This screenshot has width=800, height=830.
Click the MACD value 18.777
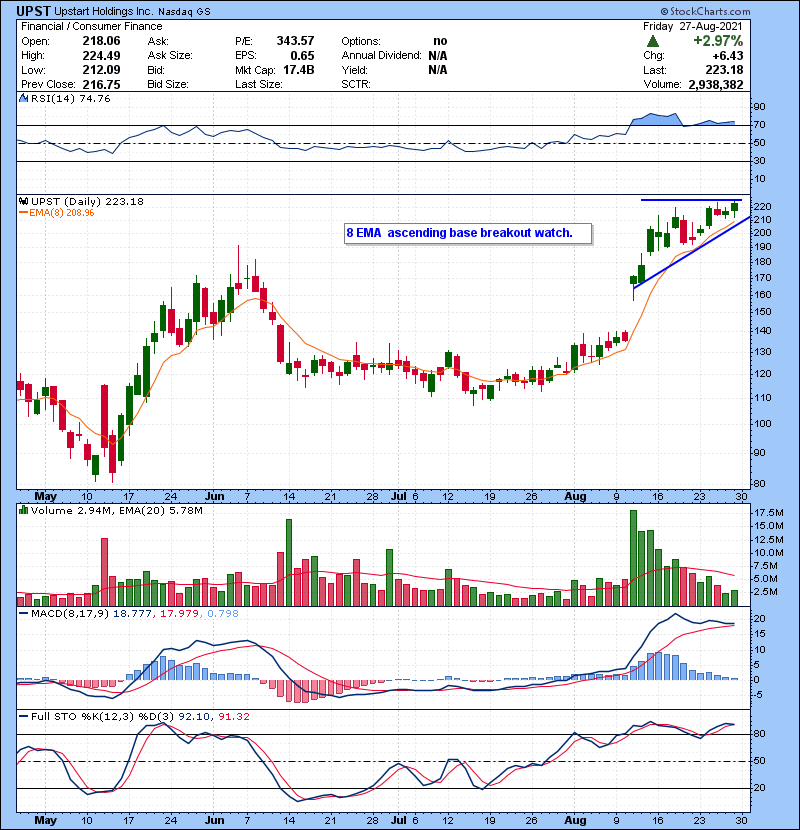pyautogui.click(x=132, y=614)
